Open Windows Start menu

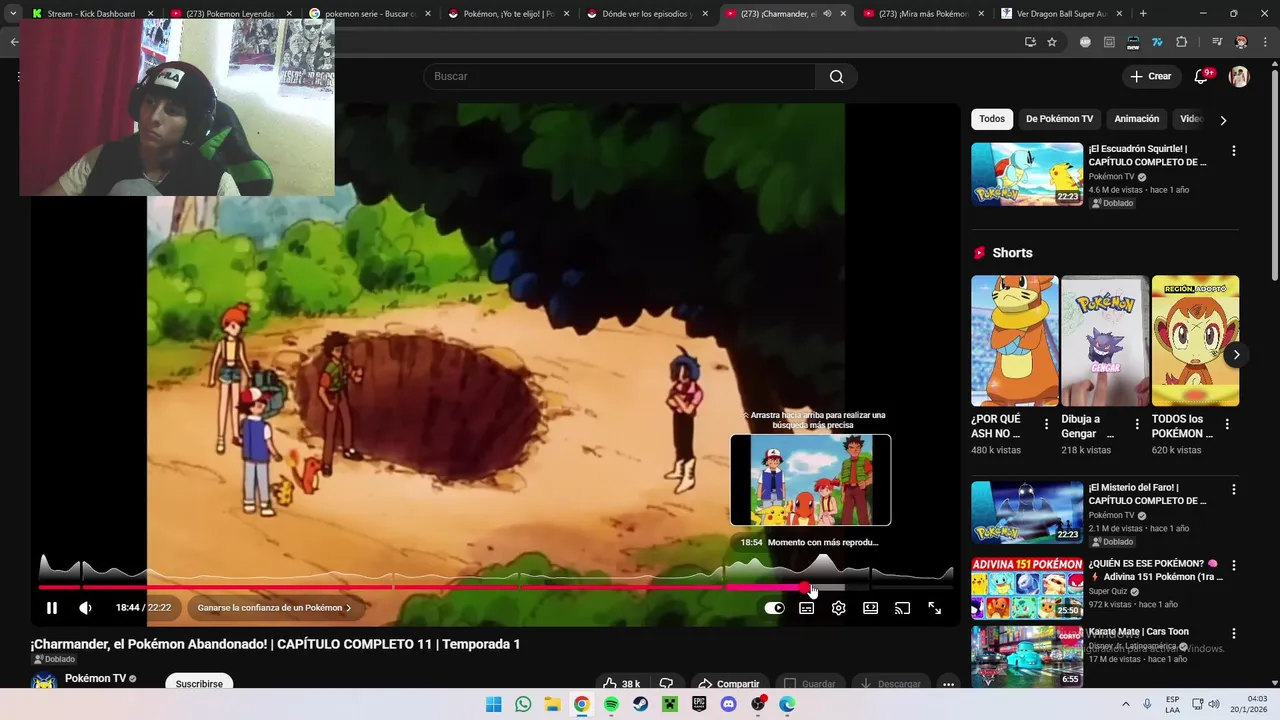click(x=494, y=704)
